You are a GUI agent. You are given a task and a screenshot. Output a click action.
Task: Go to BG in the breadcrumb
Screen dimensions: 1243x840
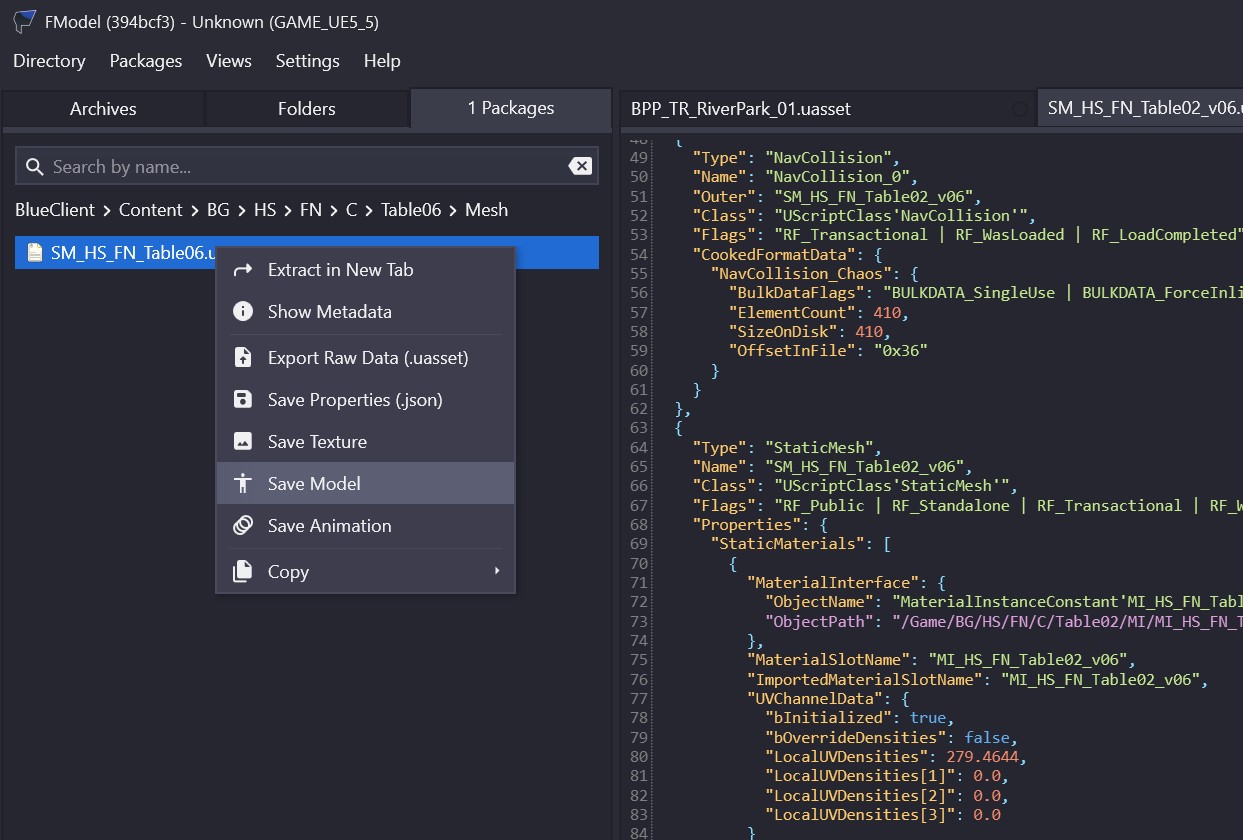pyautogui.click(x=218, y=210)
